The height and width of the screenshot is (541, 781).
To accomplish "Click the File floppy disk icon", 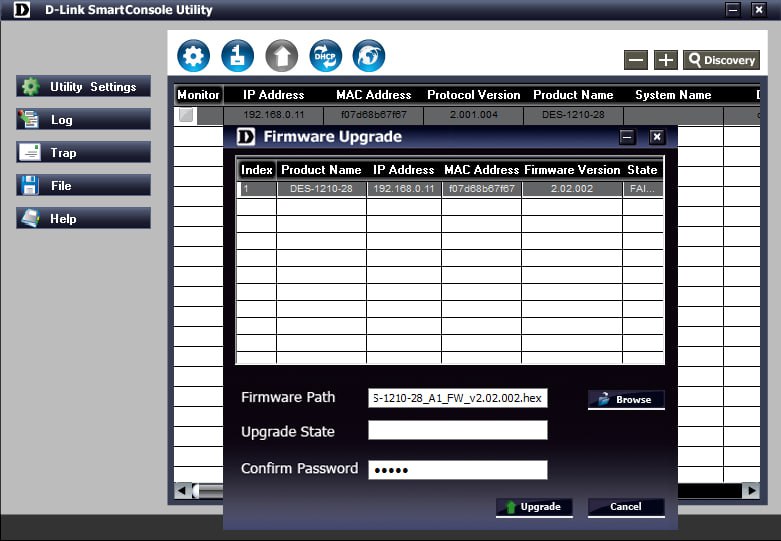I will pos(29,185).
